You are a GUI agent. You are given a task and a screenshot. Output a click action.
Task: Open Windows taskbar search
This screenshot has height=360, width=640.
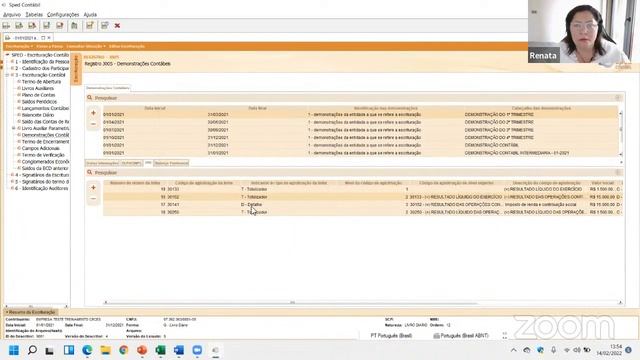(32, 350)
